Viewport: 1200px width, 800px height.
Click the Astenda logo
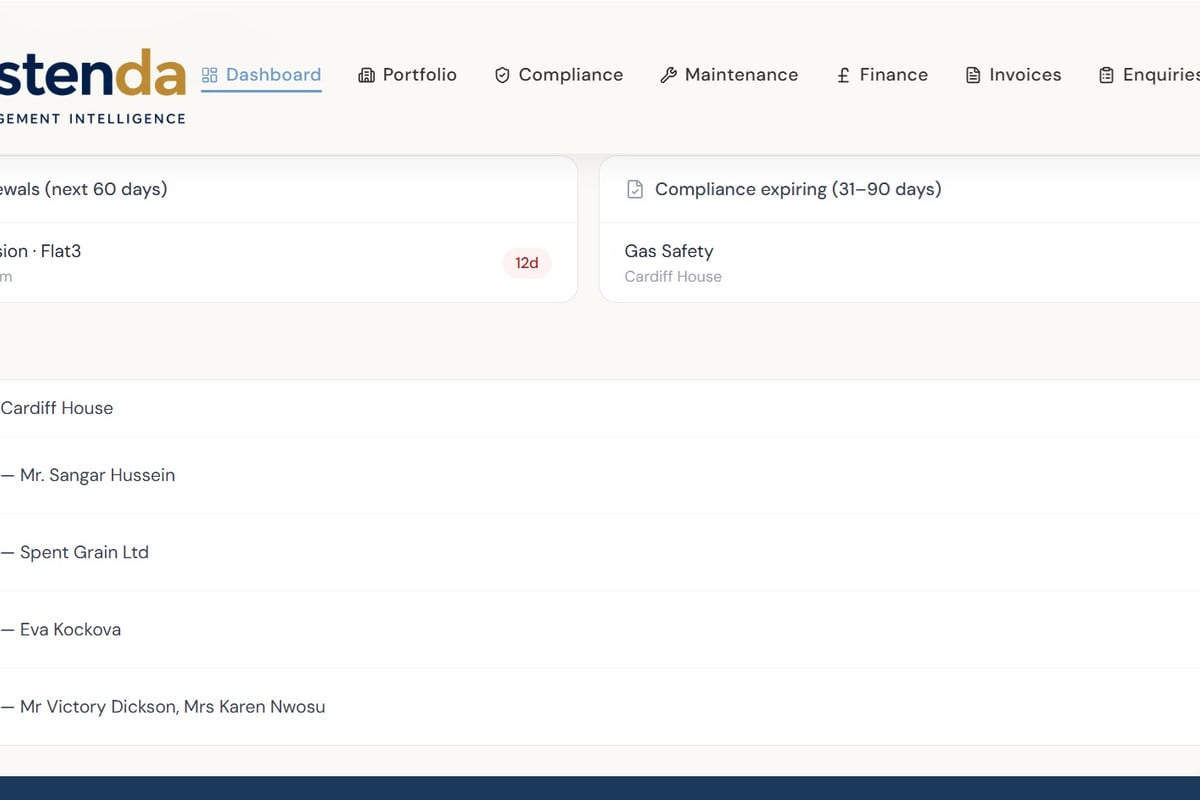pyautogui.click(x=93, y=87)
